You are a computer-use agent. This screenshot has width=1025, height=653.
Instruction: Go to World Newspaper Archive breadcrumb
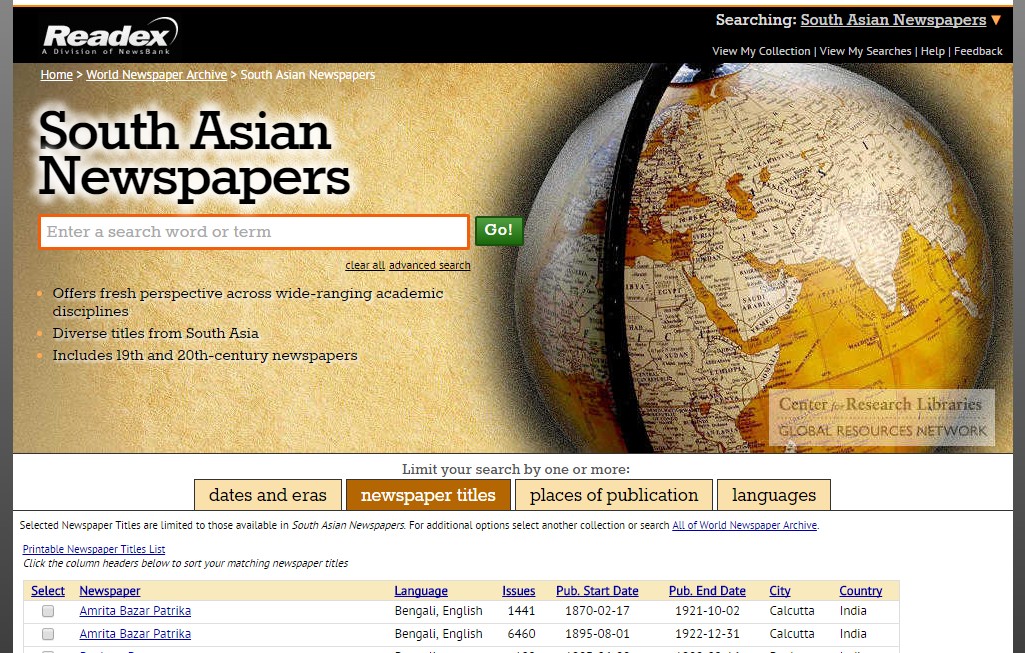[x=156, y=75]
